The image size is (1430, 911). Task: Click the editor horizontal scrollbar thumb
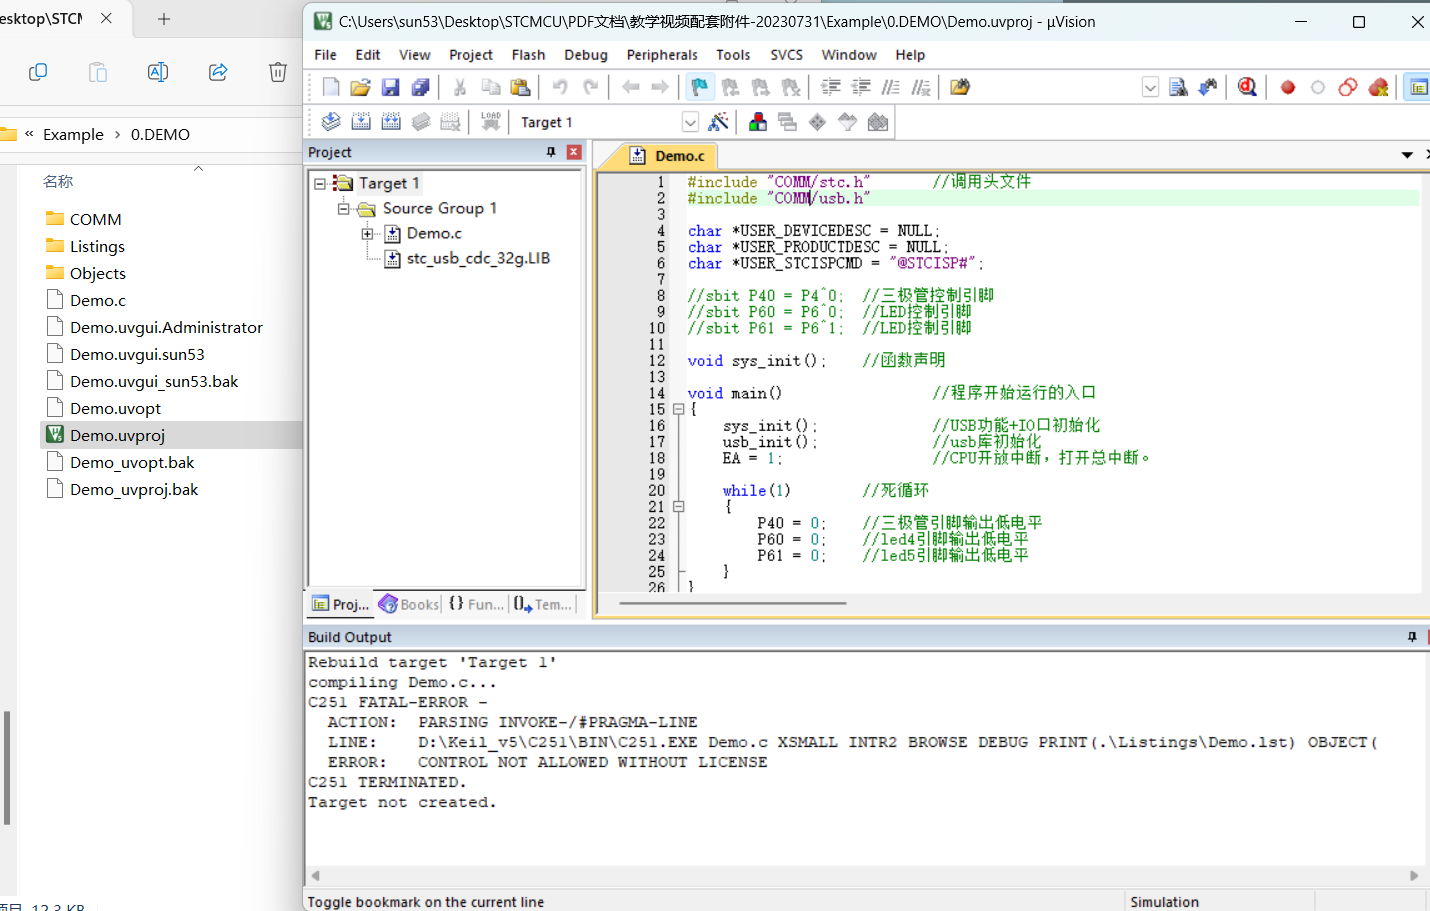(733, 603)
